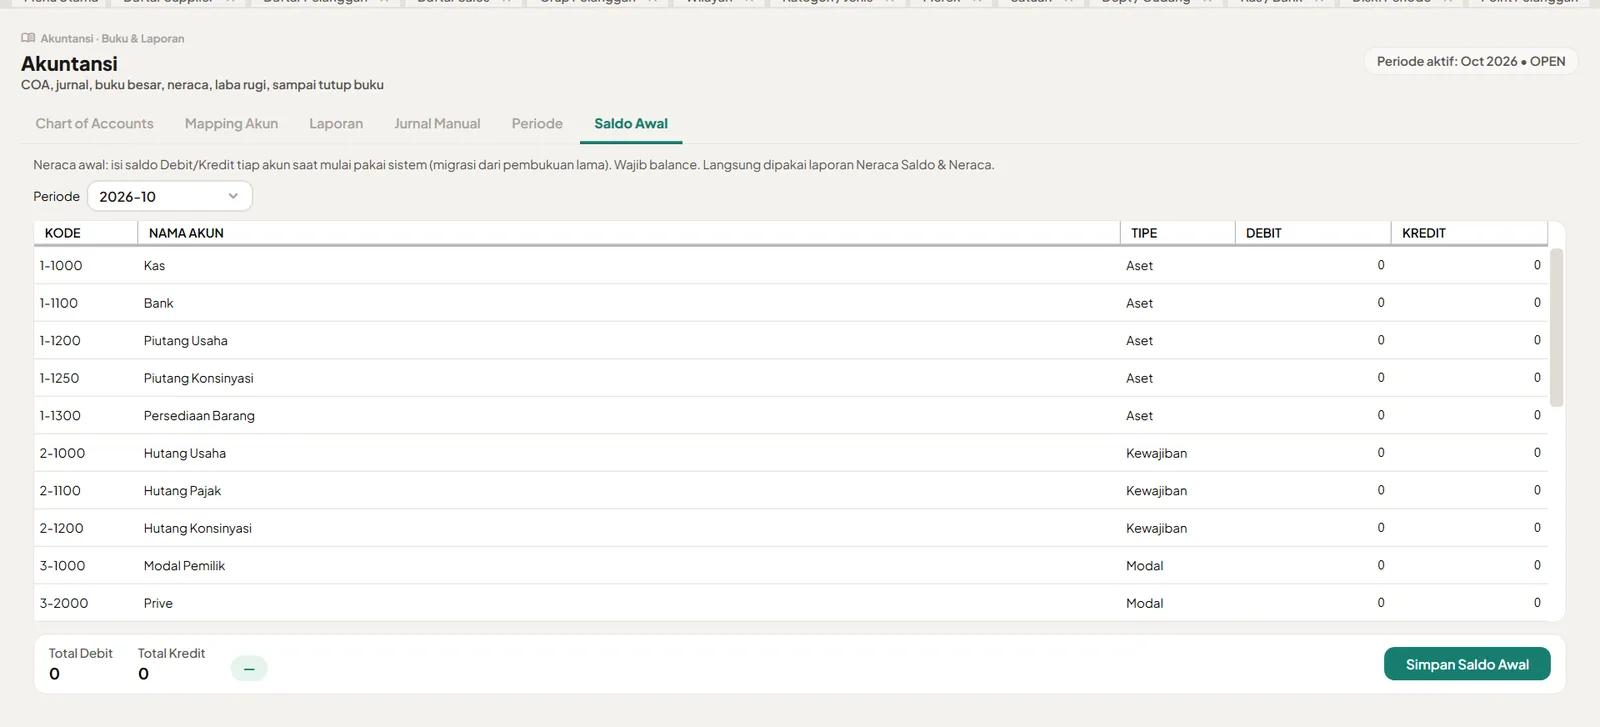Viewport: 1600px width, 727px height.
Task: Select the Saldo Awal tab
Action: pos(631,123)
